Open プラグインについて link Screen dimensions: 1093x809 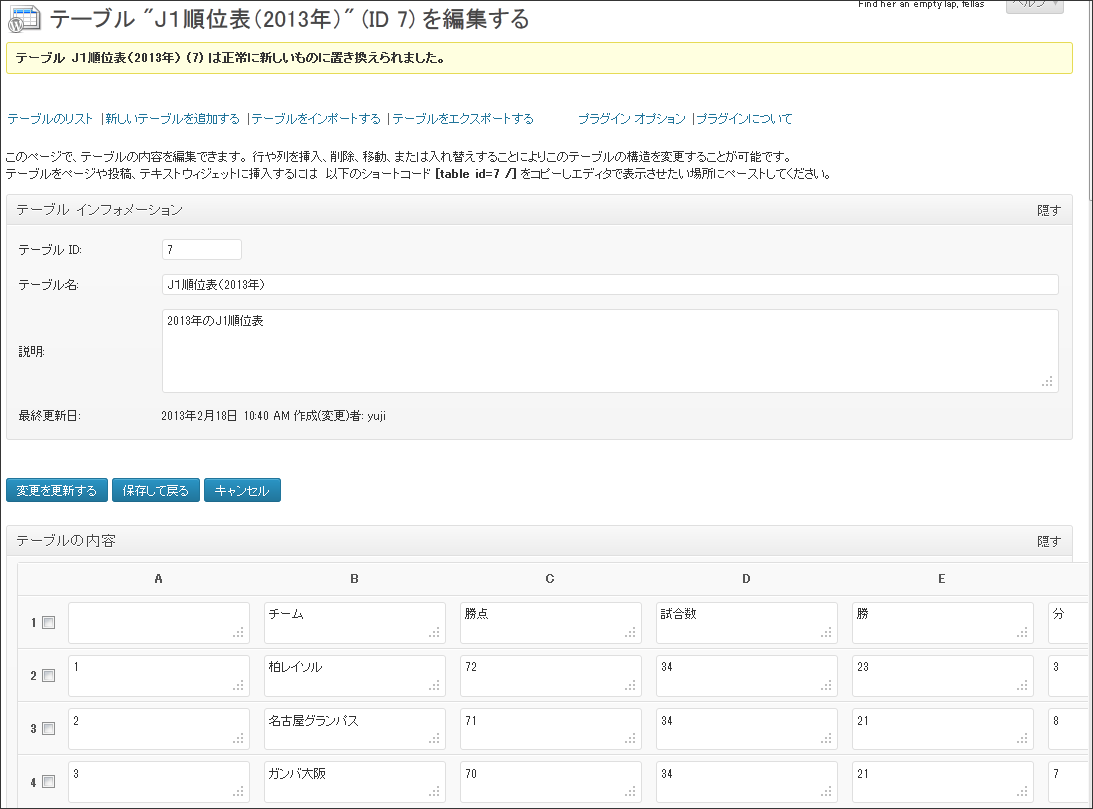pos(744,119)
